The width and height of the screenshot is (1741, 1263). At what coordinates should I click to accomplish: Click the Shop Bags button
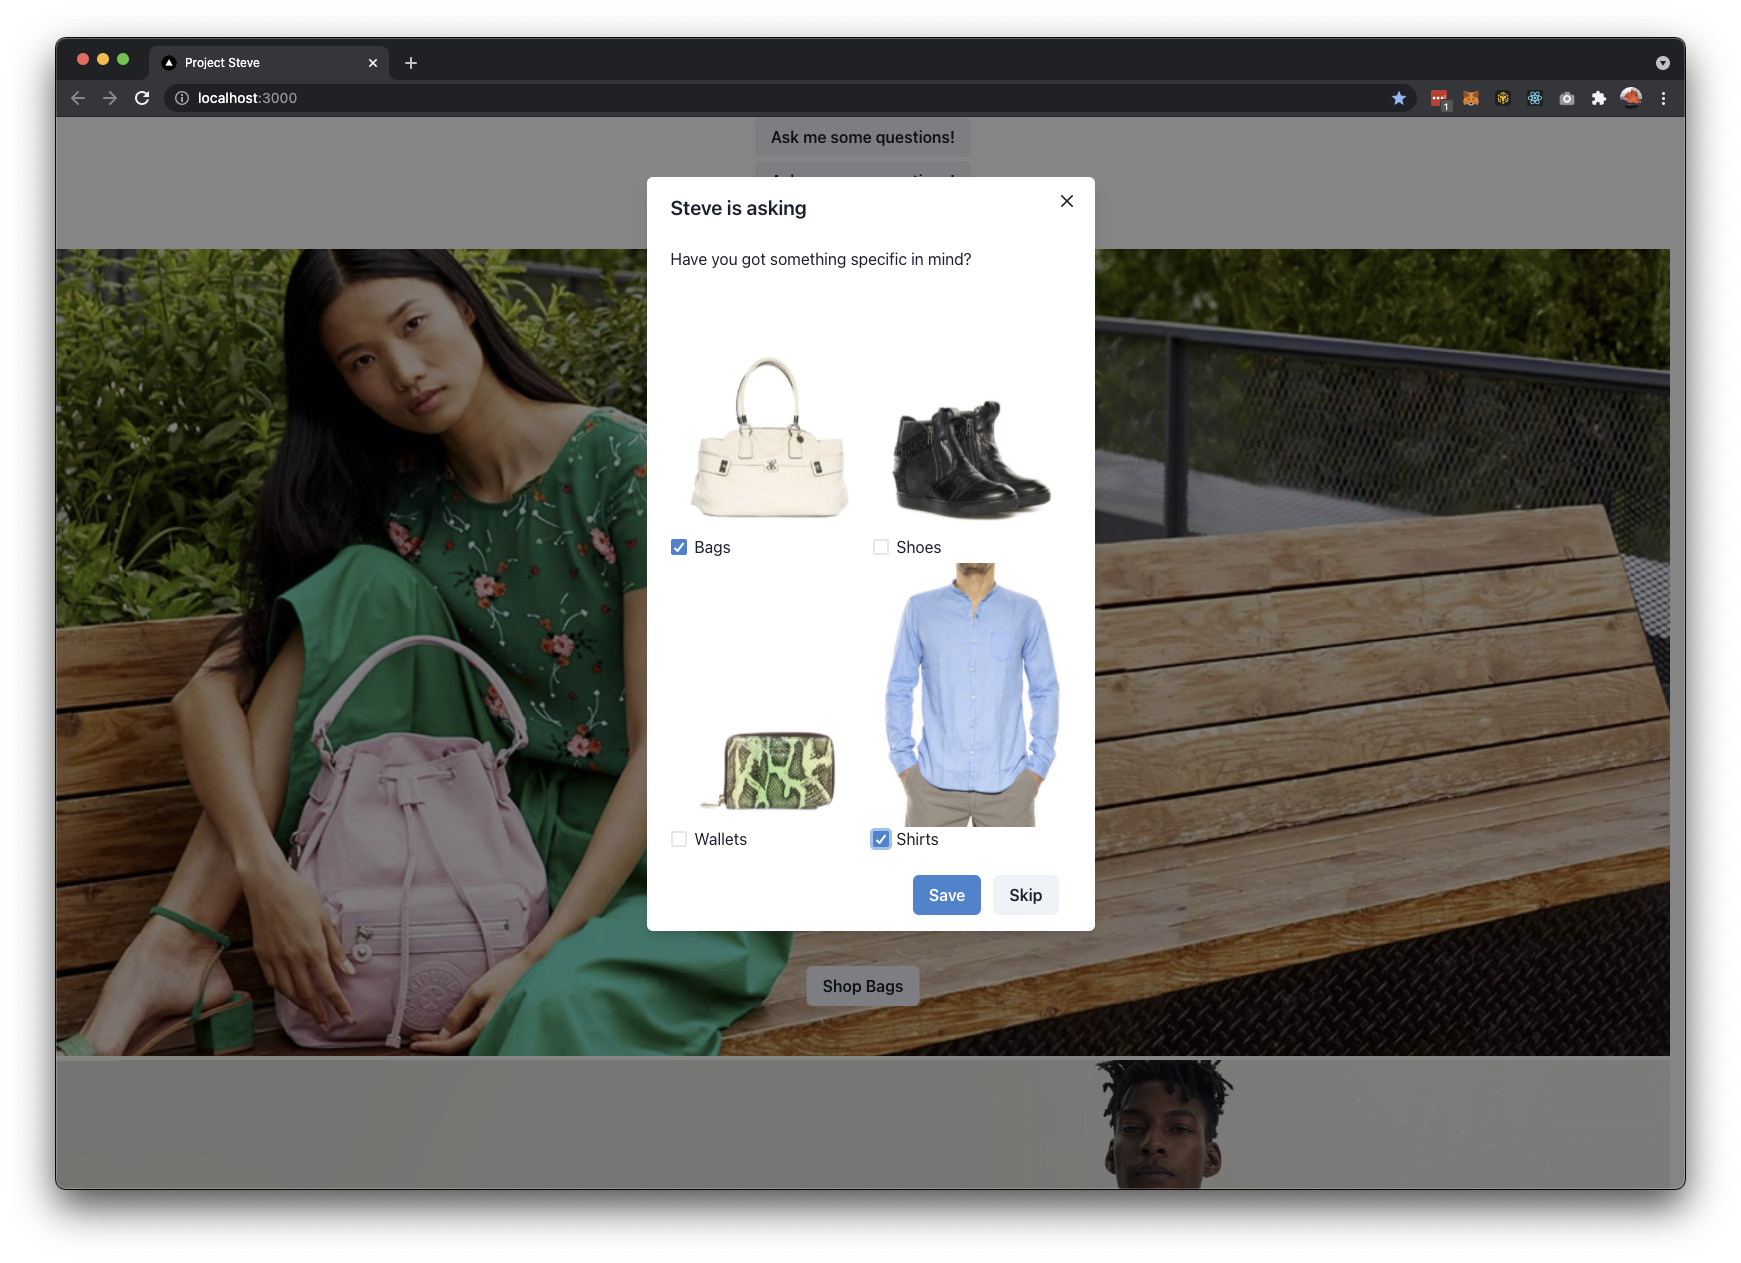point(863,986)
